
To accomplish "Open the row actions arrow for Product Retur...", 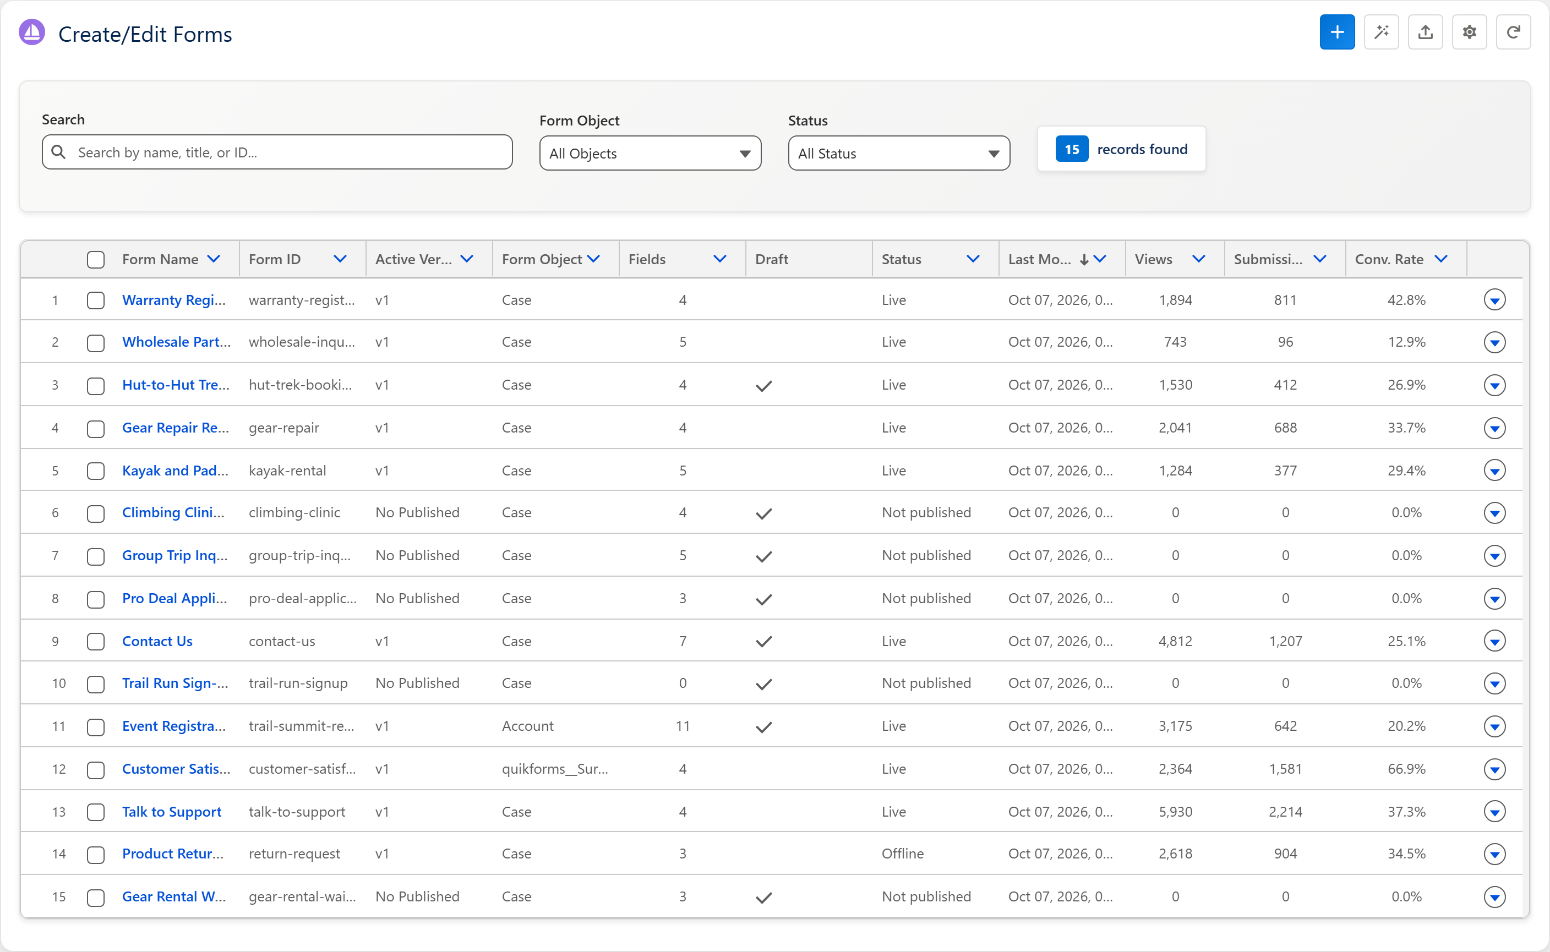I will (1494, 854).
